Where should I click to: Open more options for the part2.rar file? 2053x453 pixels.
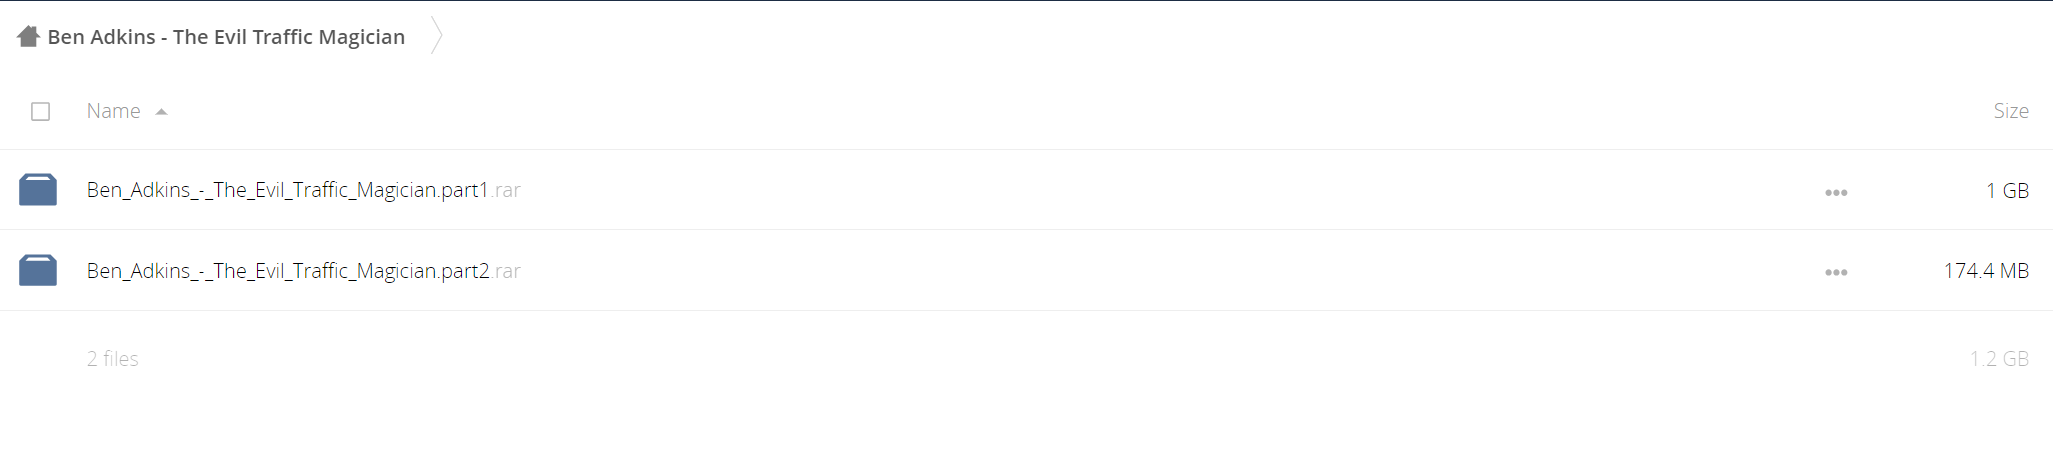1836,272
